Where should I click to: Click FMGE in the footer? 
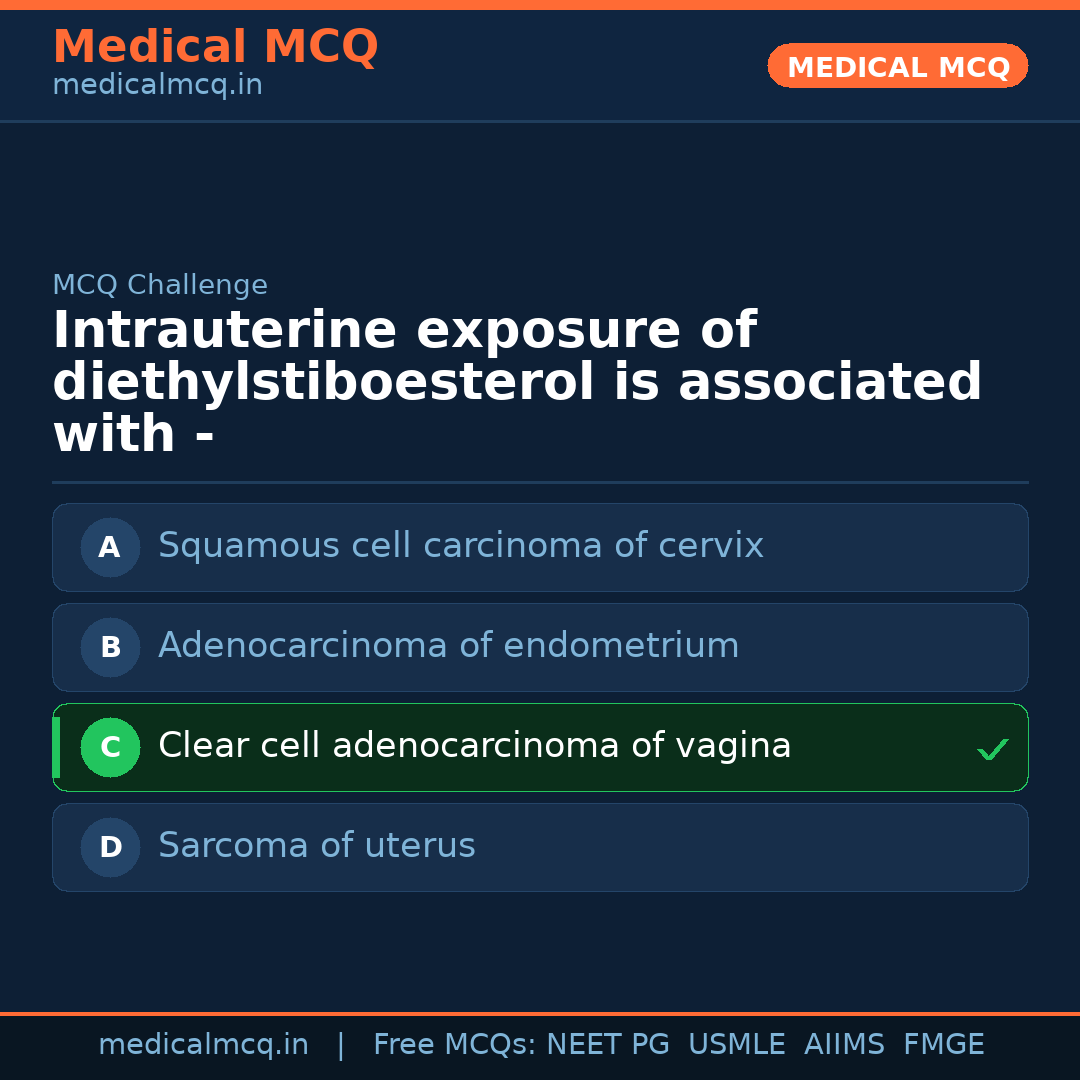[943, 1045]
